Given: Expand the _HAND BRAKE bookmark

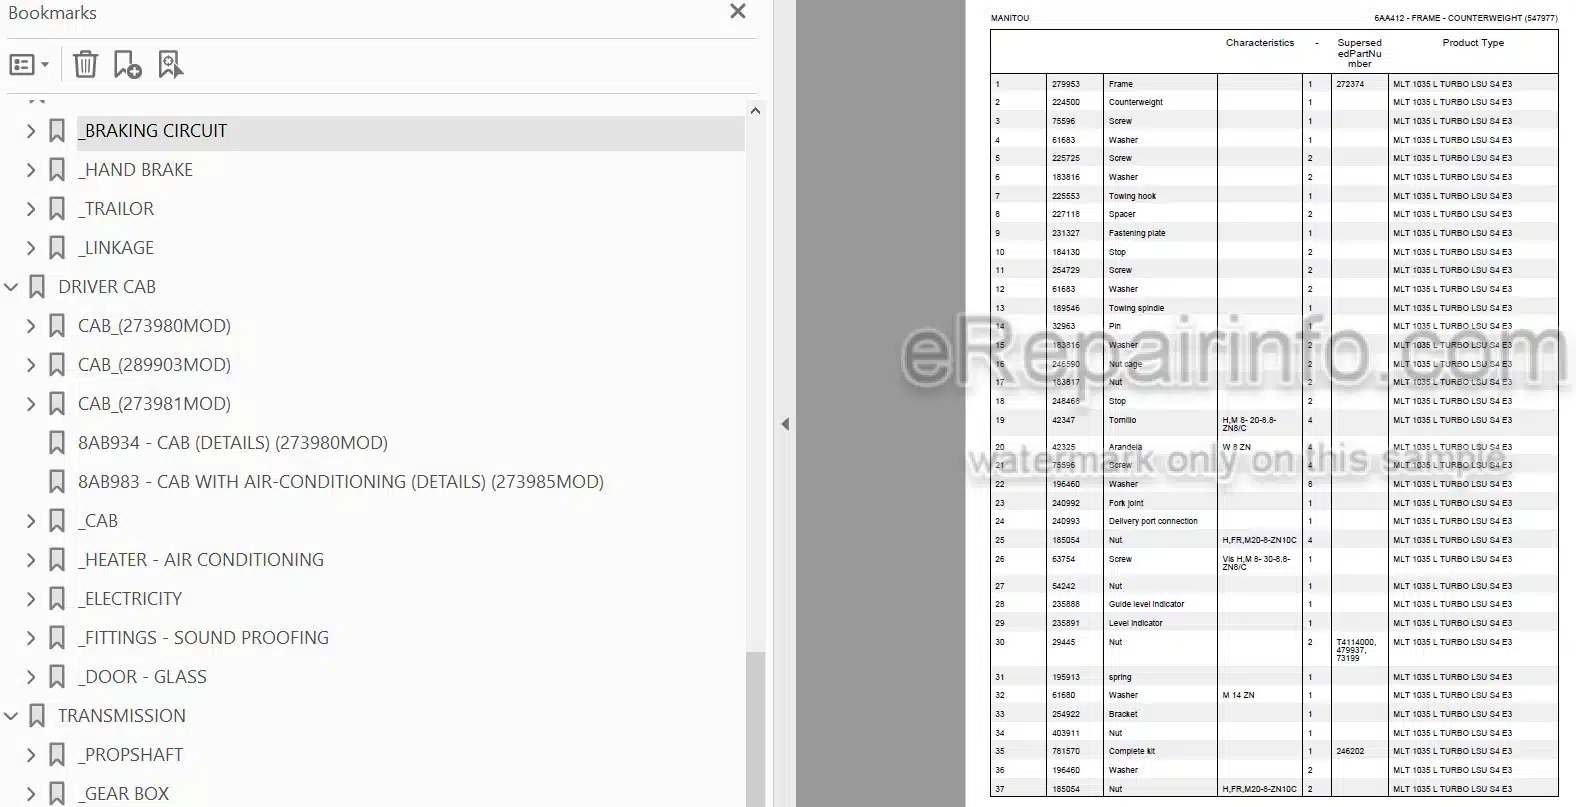Looking at the screenshot, I should [30, 170].
